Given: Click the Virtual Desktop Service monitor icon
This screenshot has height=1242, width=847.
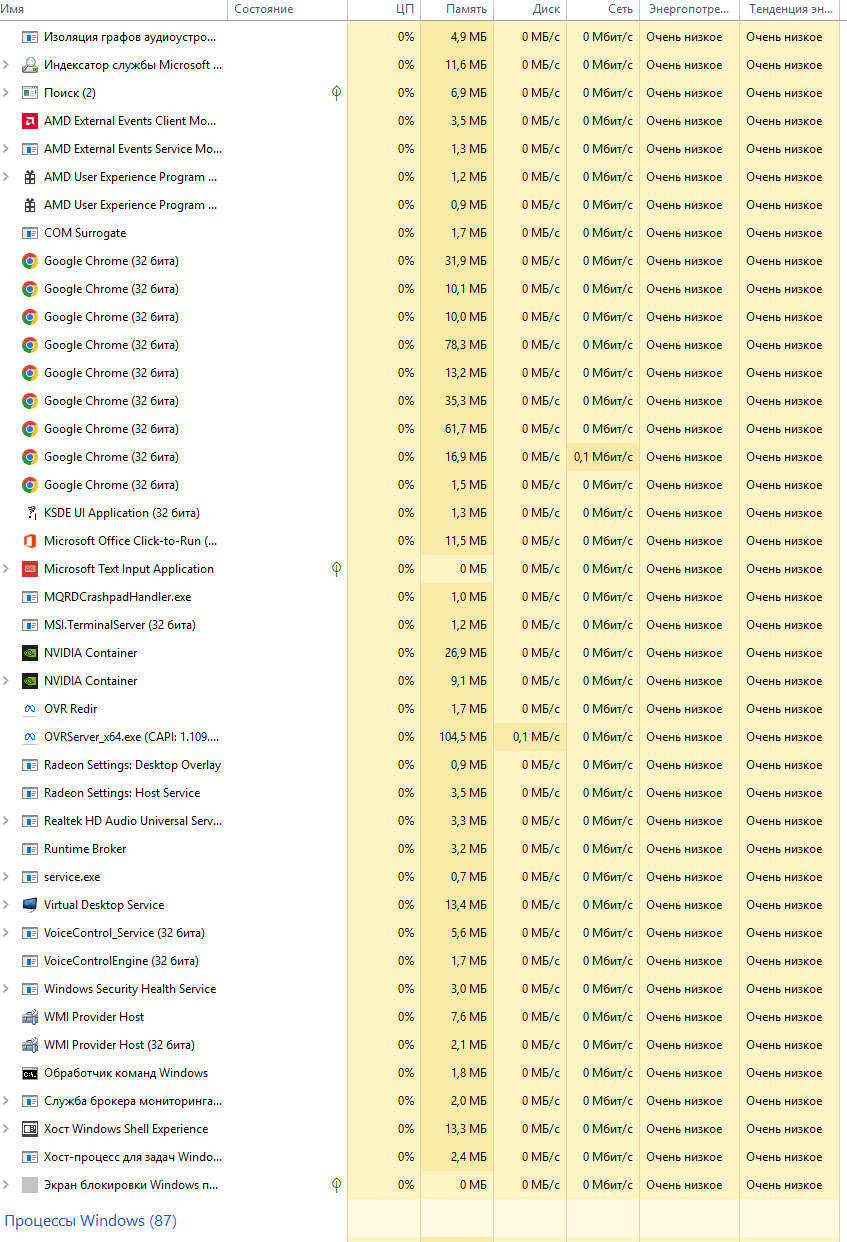Looking at the screenshot, I should point(30,905).
